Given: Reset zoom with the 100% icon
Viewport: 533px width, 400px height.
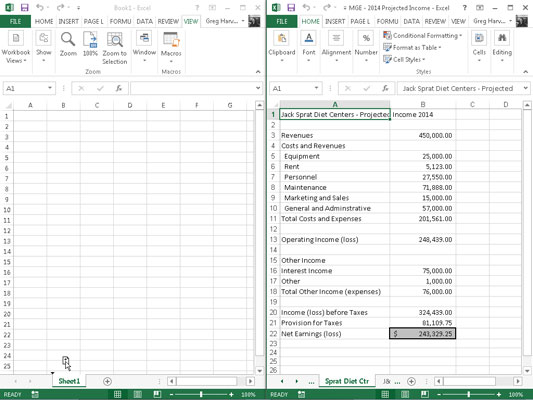Looking at the screenshot, I should point(90,39).
